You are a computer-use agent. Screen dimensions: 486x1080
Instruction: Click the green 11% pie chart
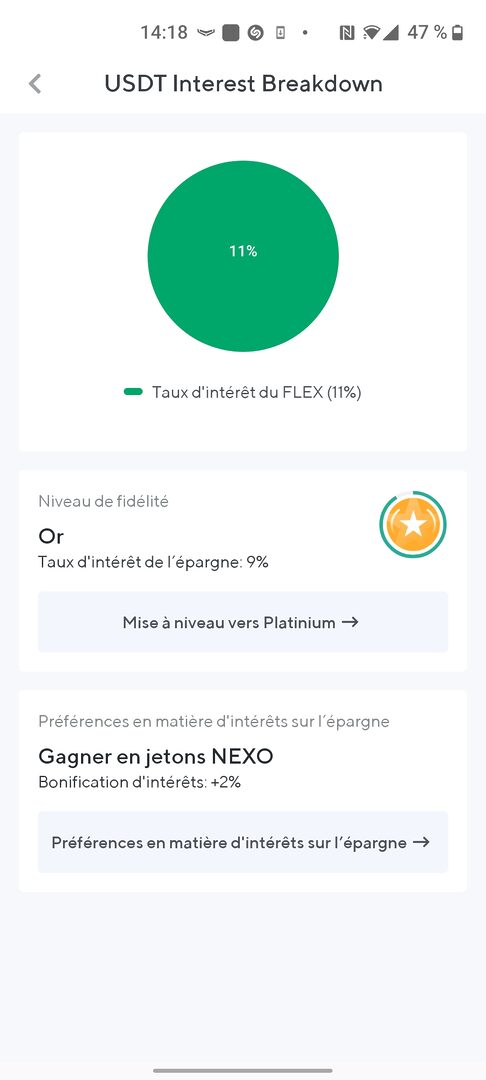click(243, 256)
